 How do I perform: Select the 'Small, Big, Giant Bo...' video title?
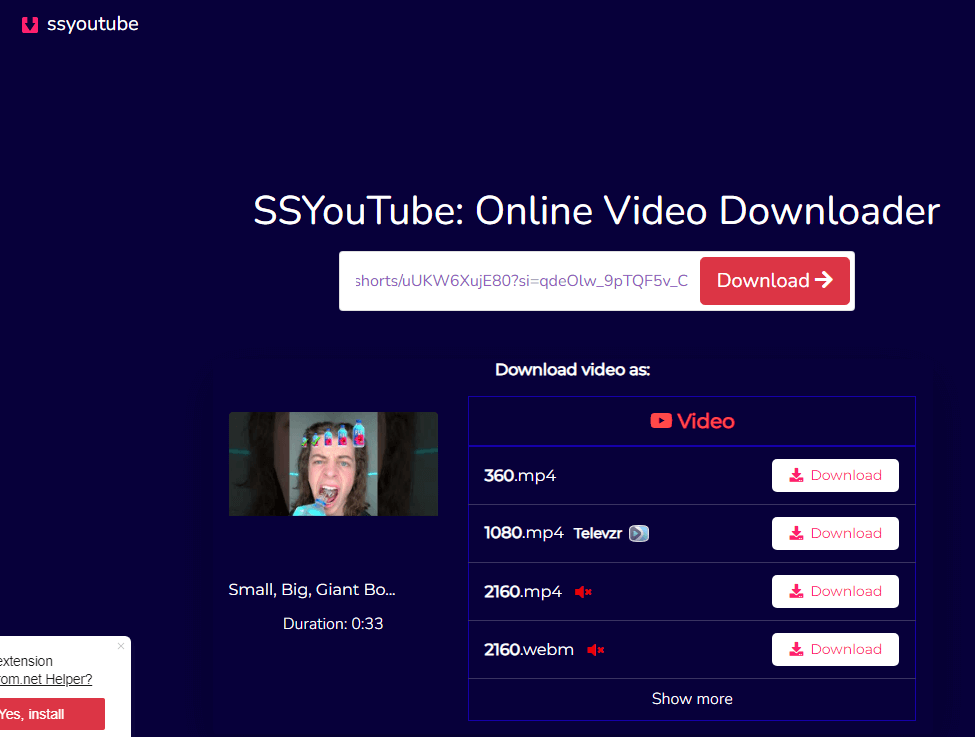click(312, 590)
